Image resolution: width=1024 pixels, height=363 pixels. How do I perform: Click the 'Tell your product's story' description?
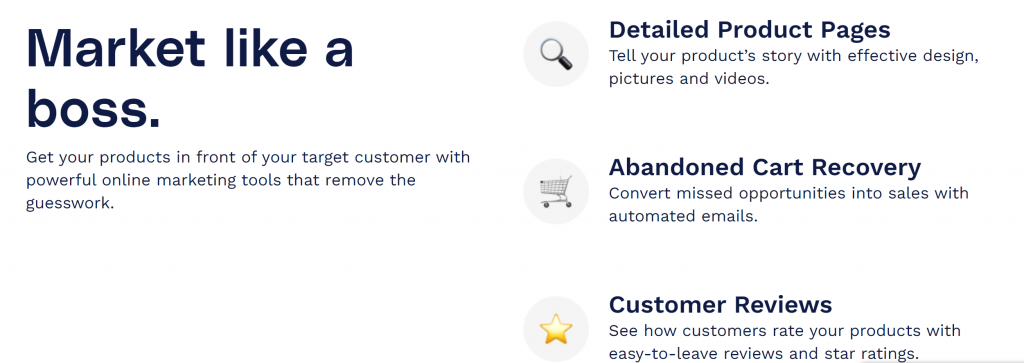pyautogui.click(x=793, y=67)
